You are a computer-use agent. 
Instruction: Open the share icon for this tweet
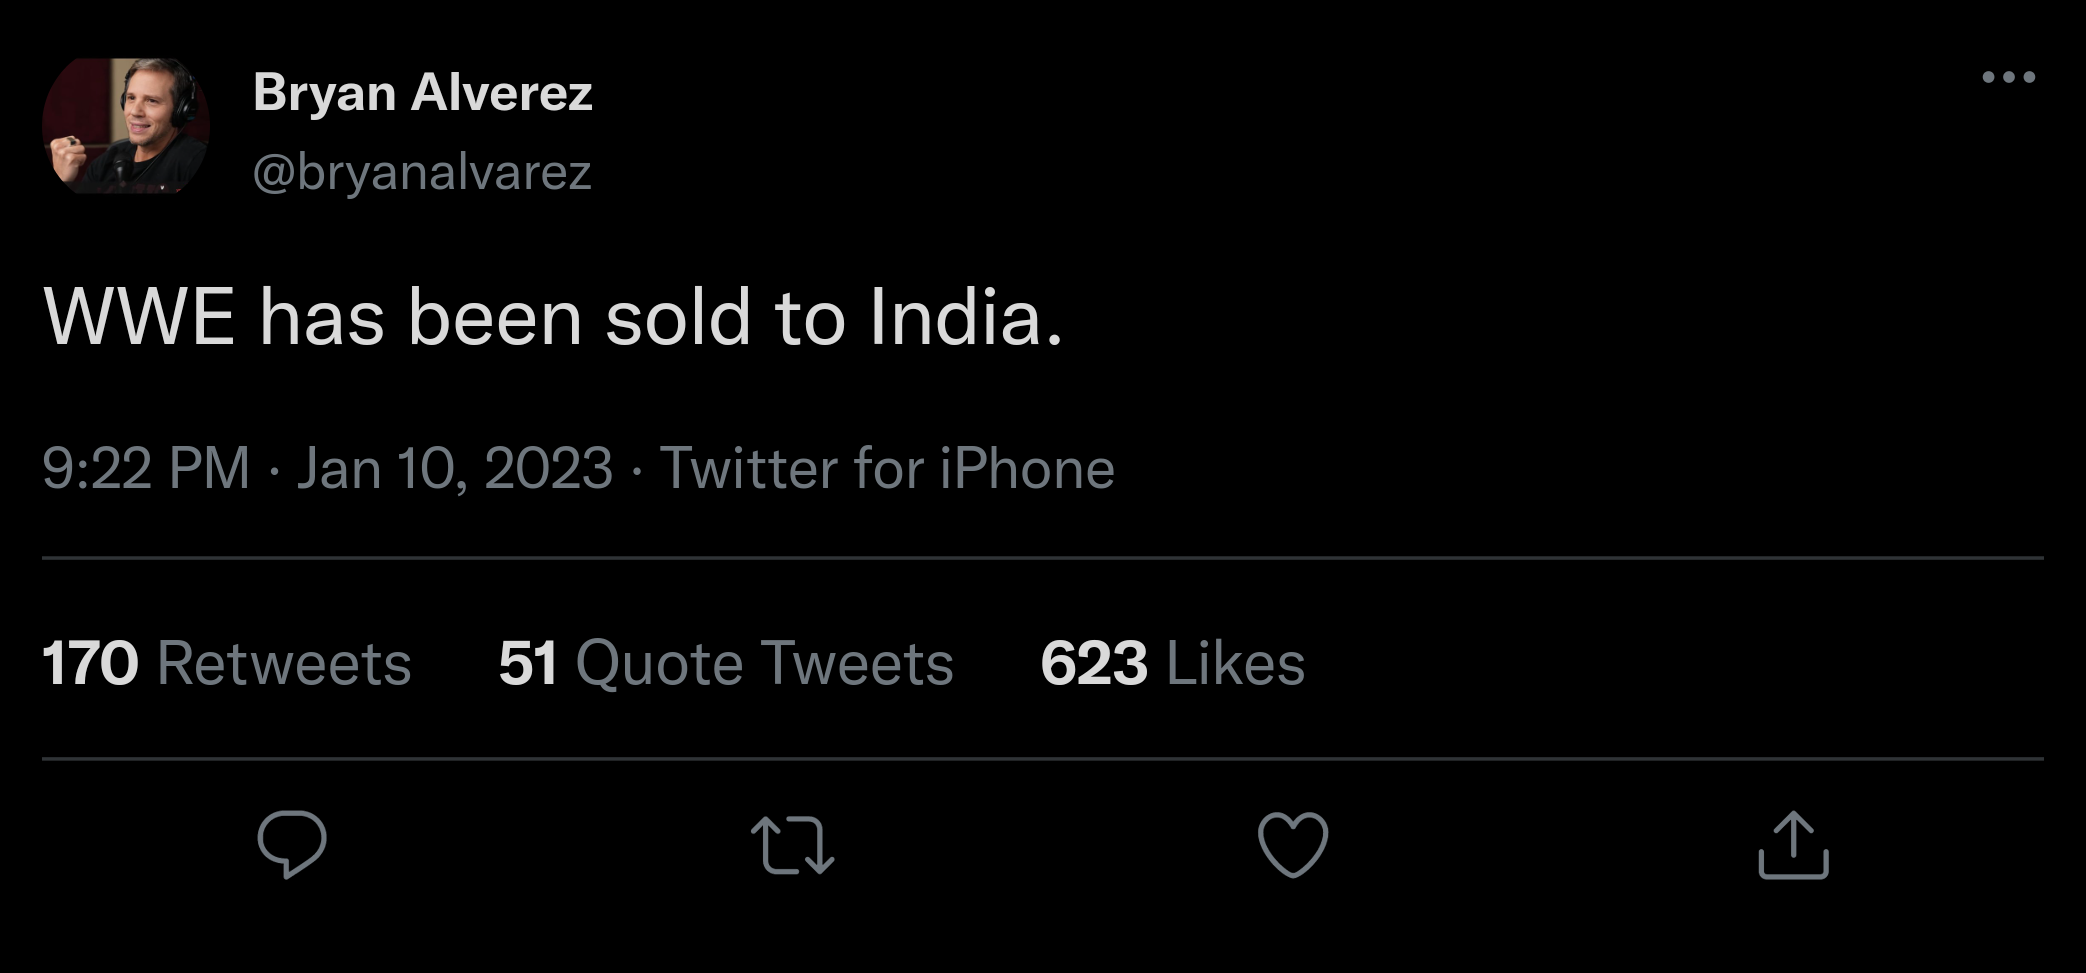coord(1793,845)
